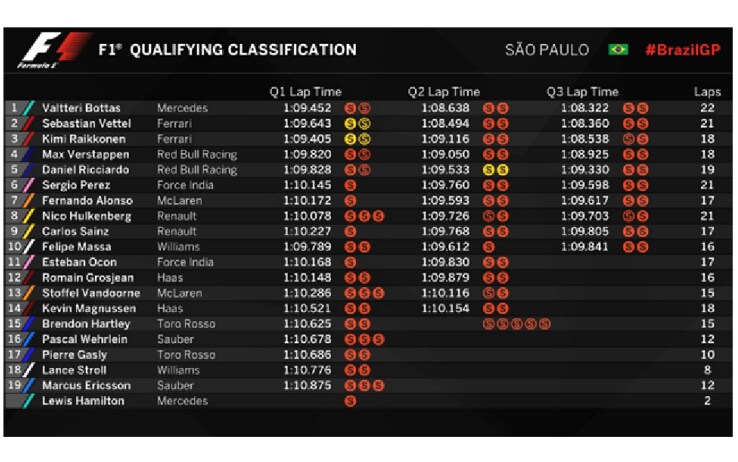Select the Toro Rosso team for Pierre Gasly
Image resolution: width=738 pixels, height=462 pixels.
pyautogui.click(x=186, y=355)
